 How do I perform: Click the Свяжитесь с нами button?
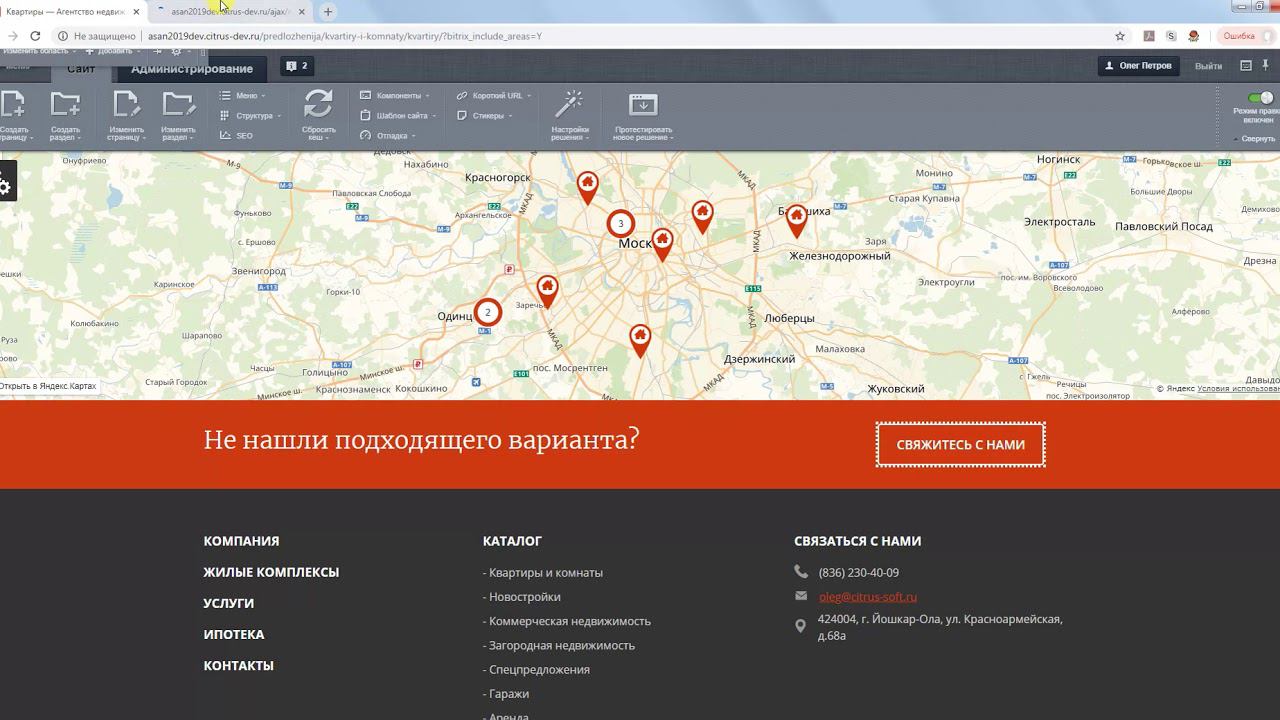point(960,444)
